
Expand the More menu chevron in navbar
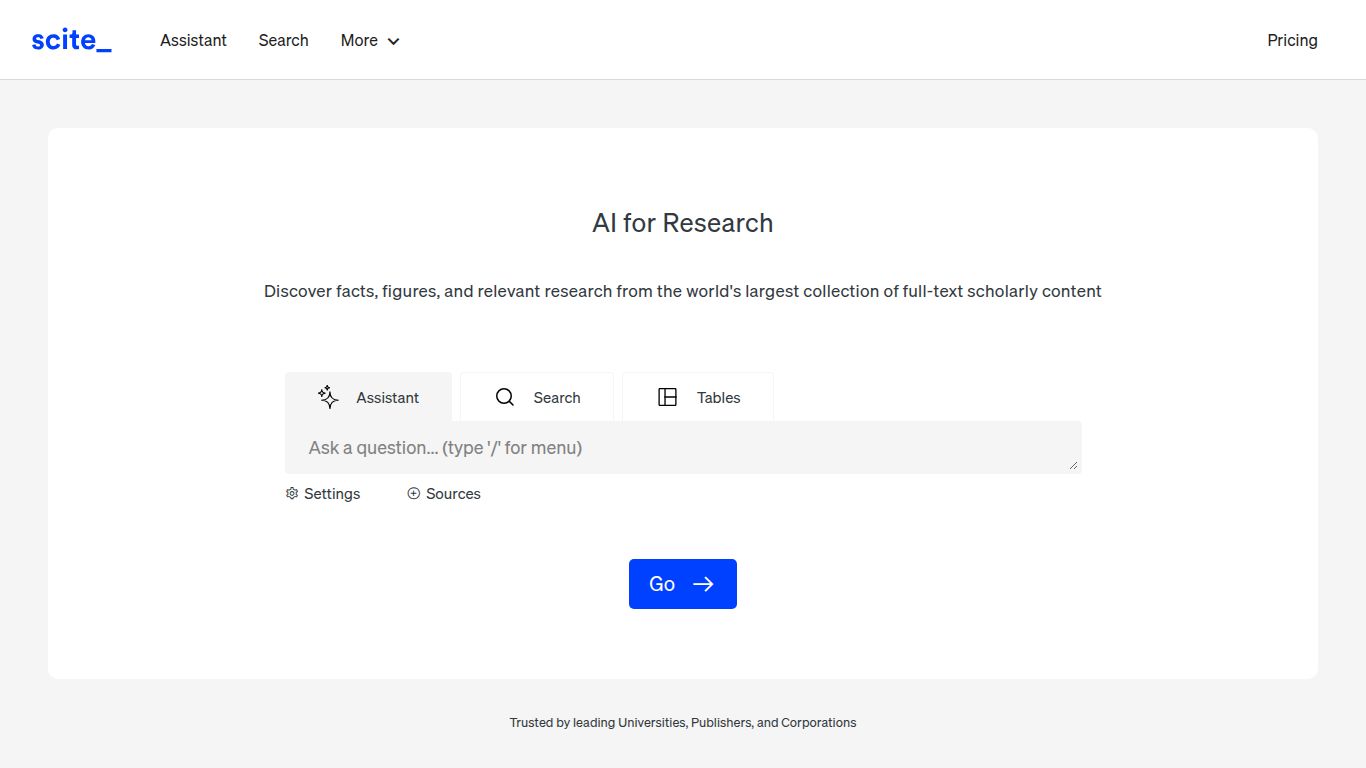coord(394,41)
